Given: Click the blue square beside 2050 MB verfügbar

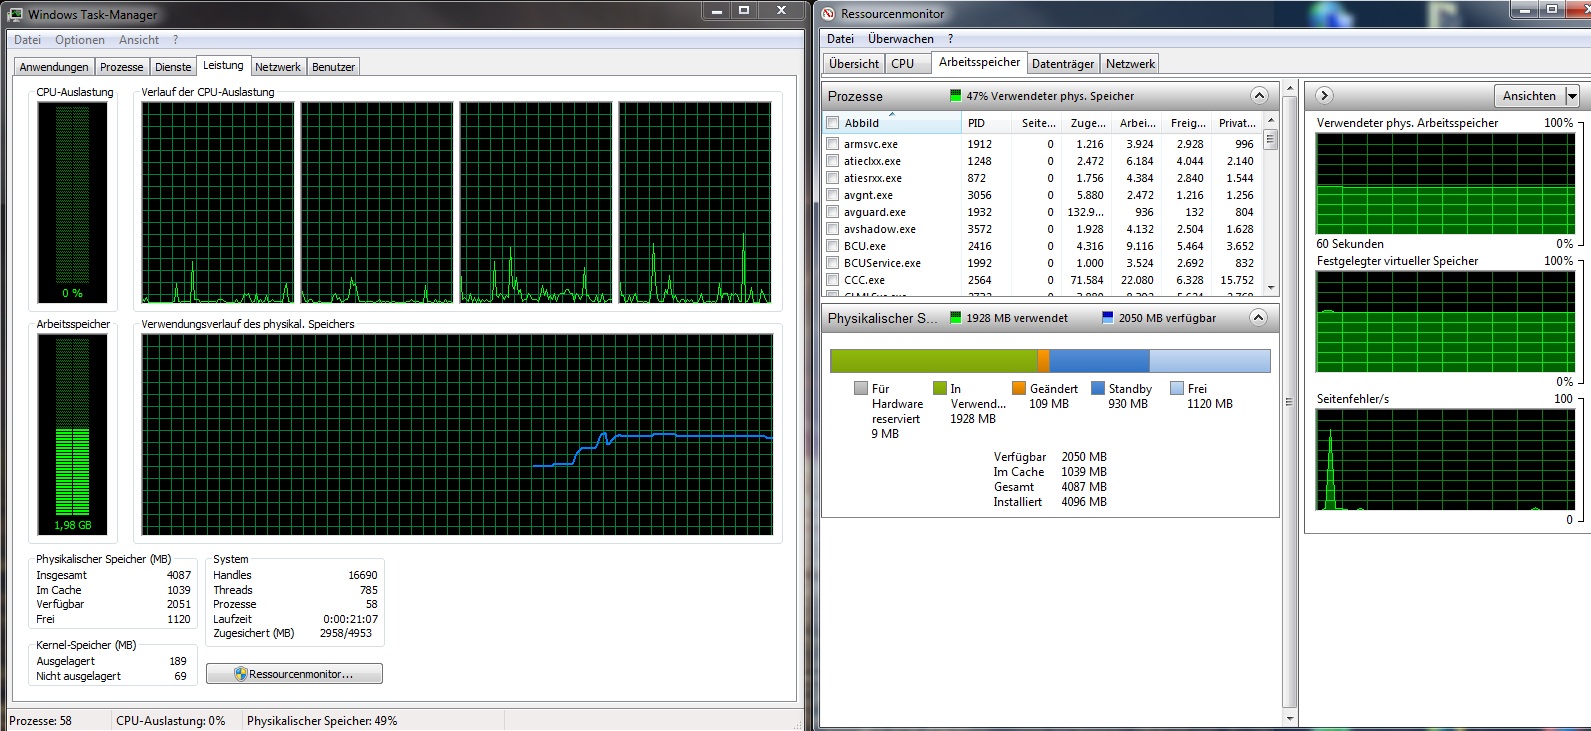Looking at the screenshot, I should (x=1108, y=318).
